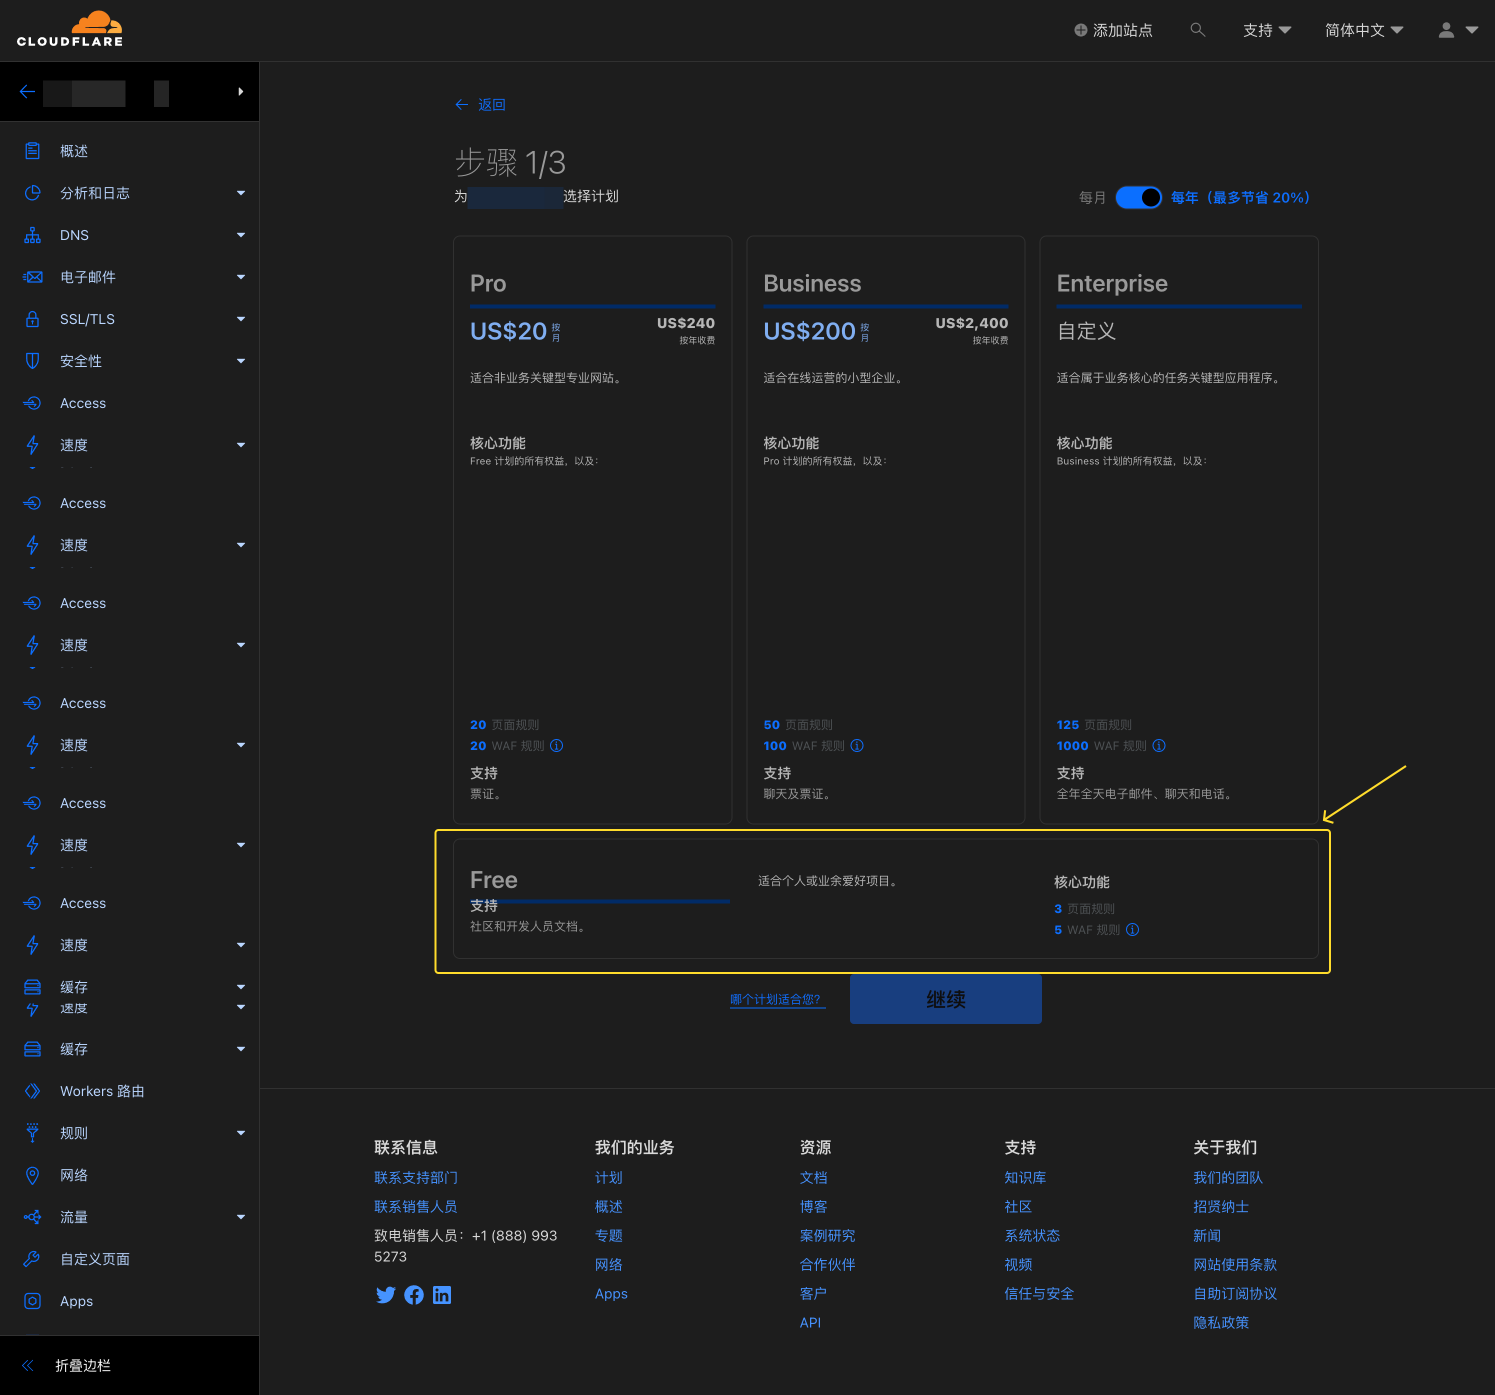Expand the 分析和日志 sidebar section
This screenshot has height=1395, width=1495.
(x=241, y=193)
